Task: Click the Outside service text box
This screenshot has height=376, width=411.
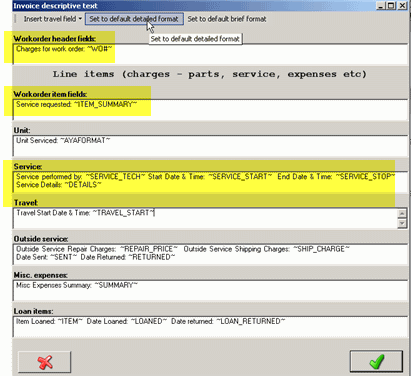Action: pyautogui.click(x=210, y=254)
